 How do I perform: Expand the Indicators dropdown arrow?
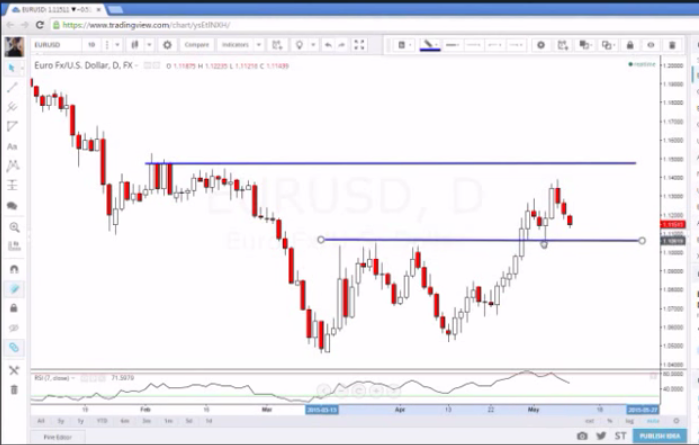258,45
